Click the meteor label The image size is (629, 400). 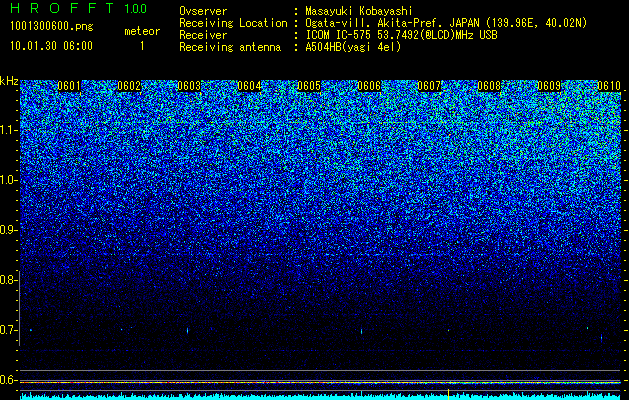(142, 31)
